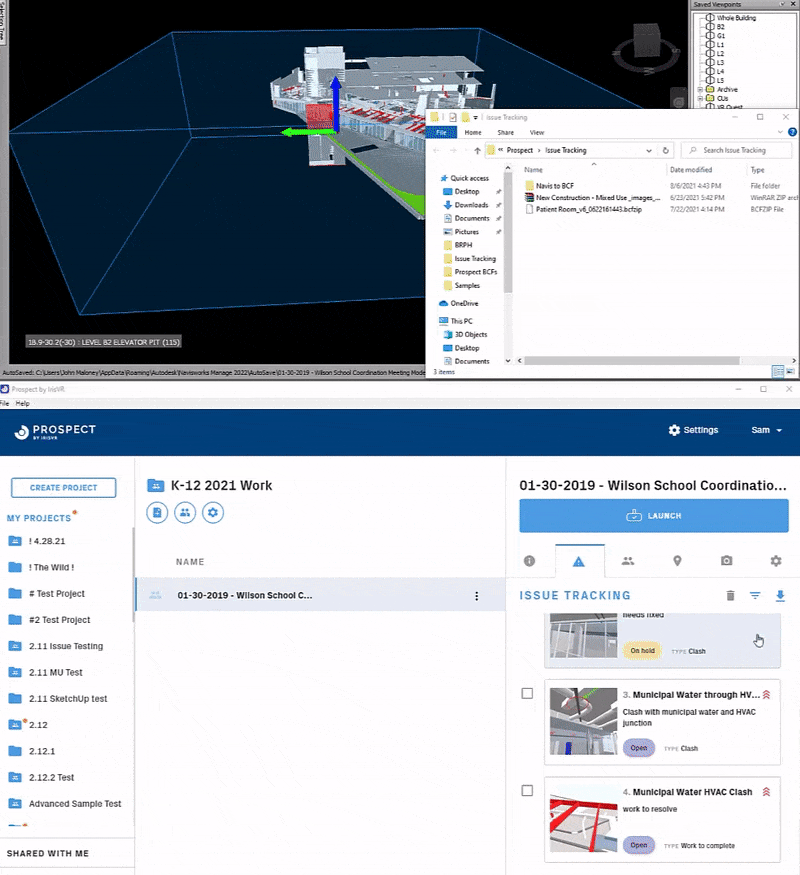The width and height of the screenshot is (800, 875).
Task: Expand the Archive folder in Saved Viewpoints
Action: point(700,89)
